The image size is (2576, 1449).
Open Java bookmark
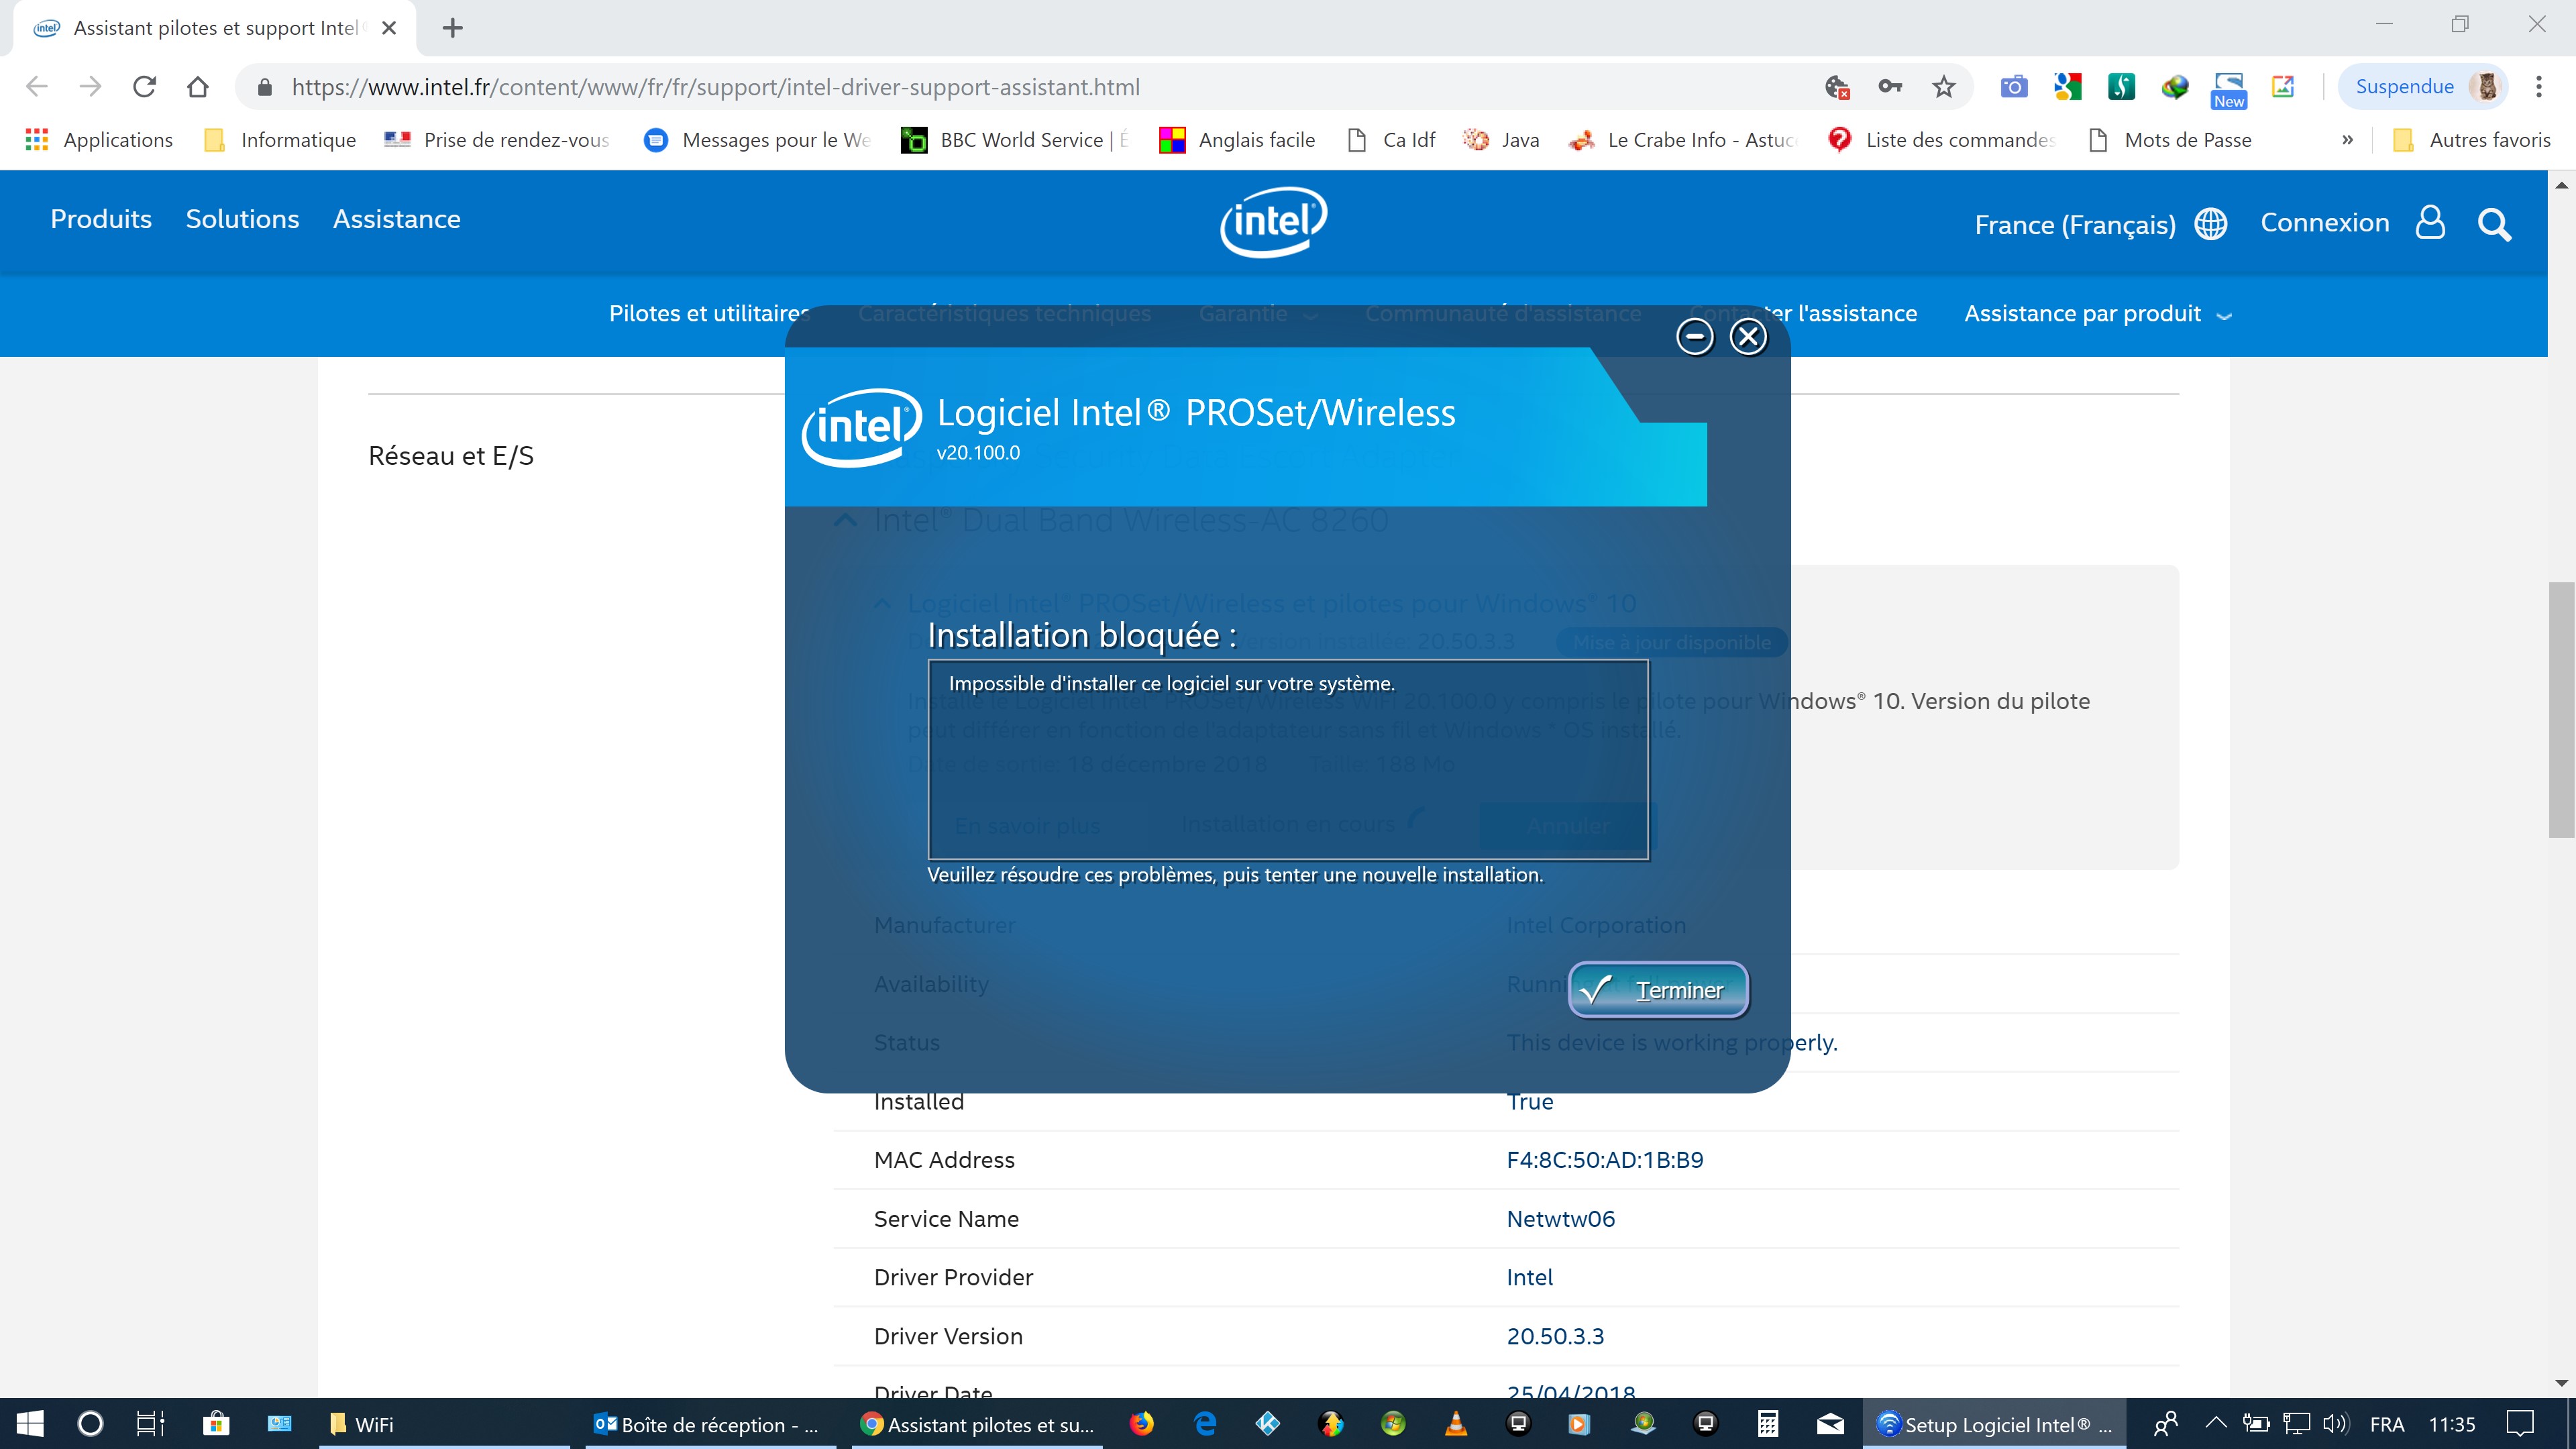pos(1501,140)
